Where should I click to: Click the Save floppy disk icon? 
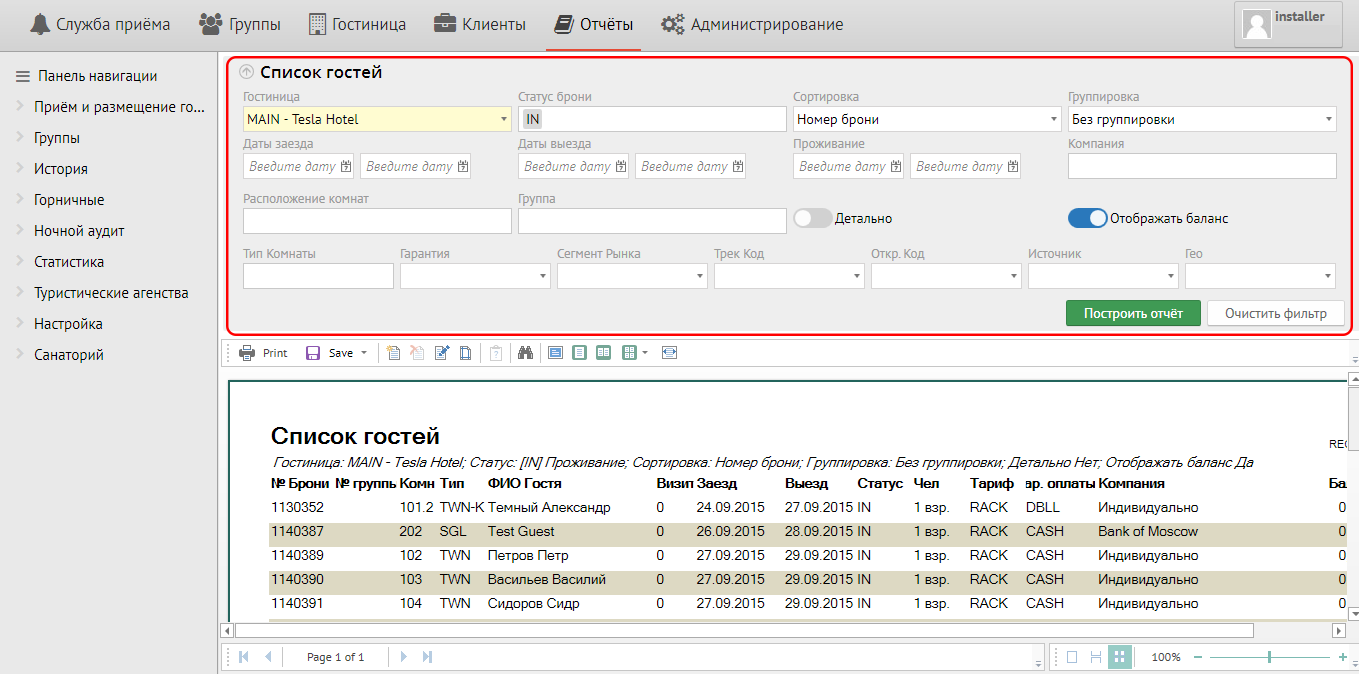click(x=313, y=353)
